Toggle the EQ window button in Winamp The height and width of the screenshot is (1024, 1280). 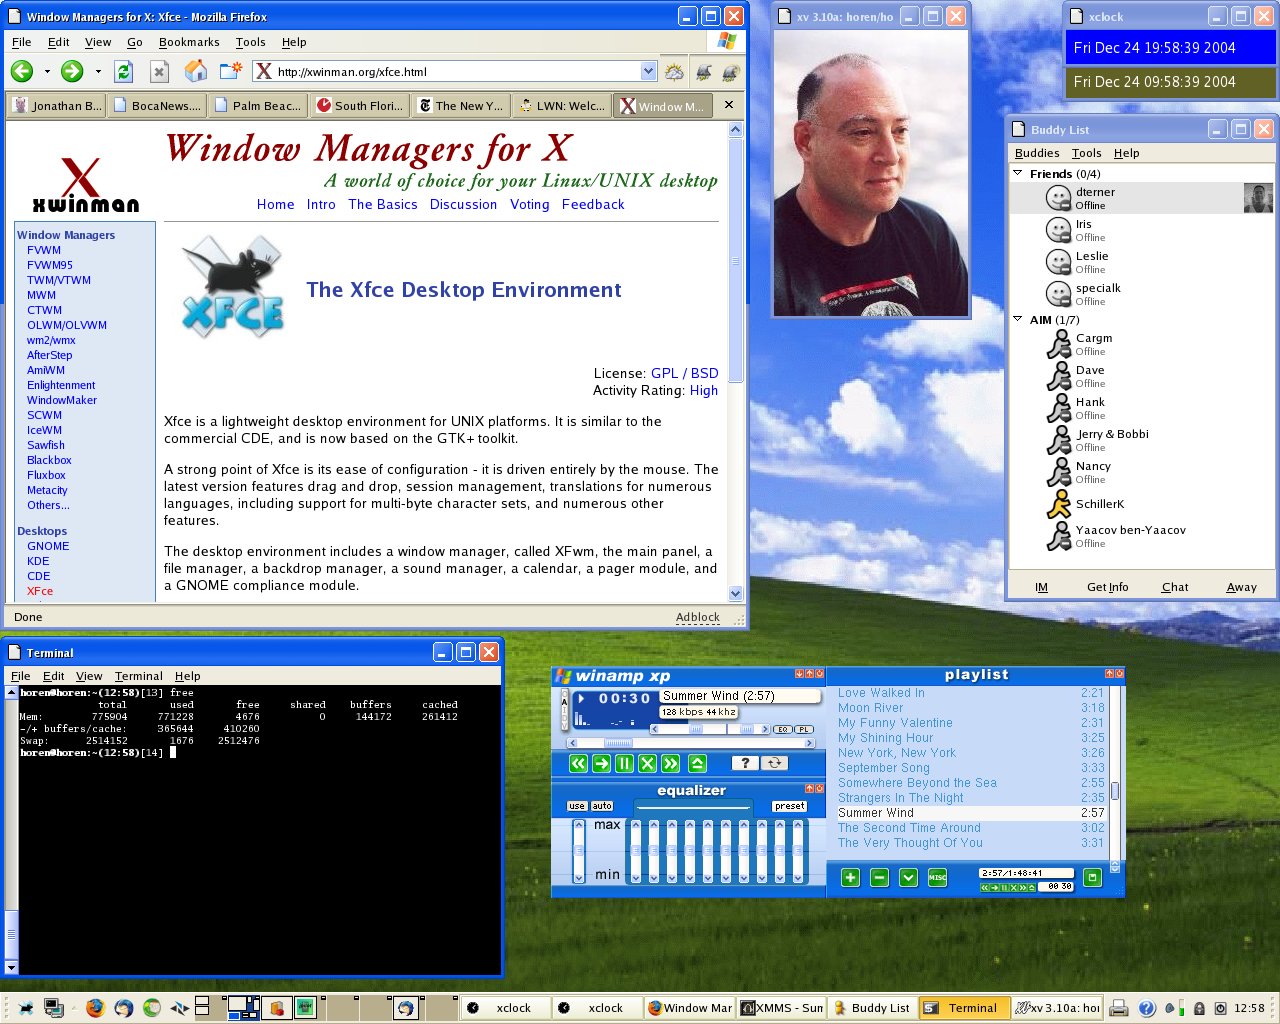[784, 729]
